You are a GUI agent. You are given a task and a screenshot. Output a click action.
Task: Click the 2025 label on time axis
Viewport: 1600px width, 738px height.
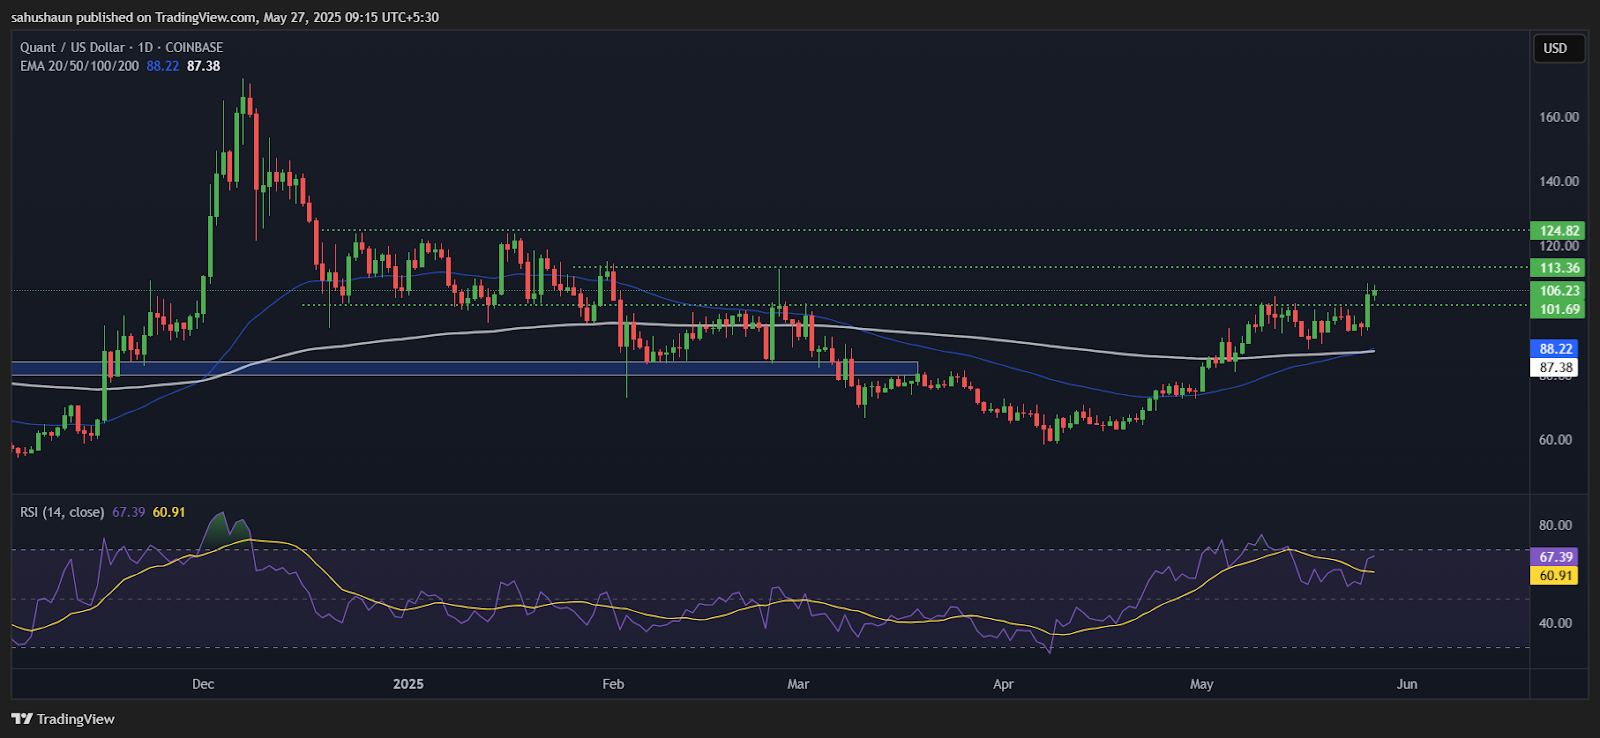click(x=408, y=684)
